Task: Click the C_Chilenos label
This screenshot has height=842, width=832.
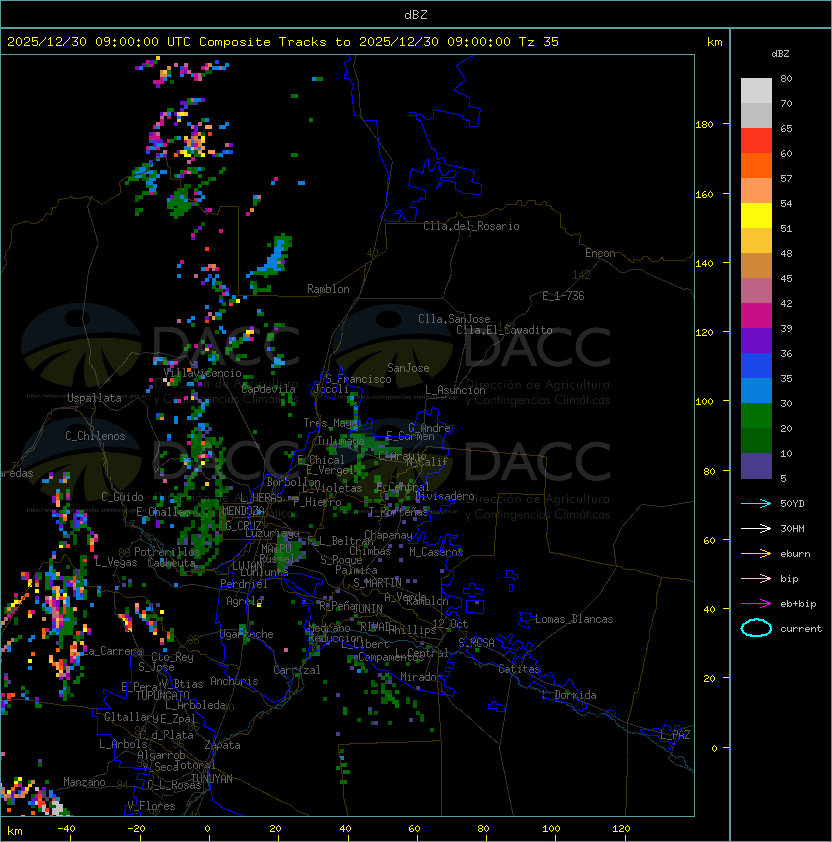Action: 95,436
